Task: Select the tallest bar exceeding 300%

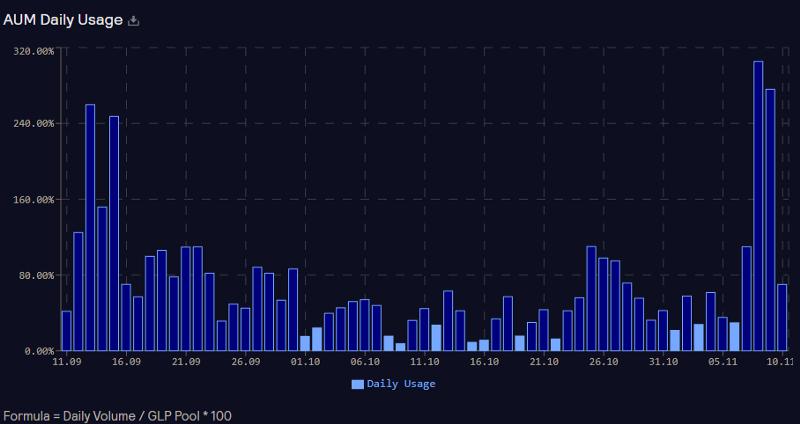Action: [x=758, y=205]
